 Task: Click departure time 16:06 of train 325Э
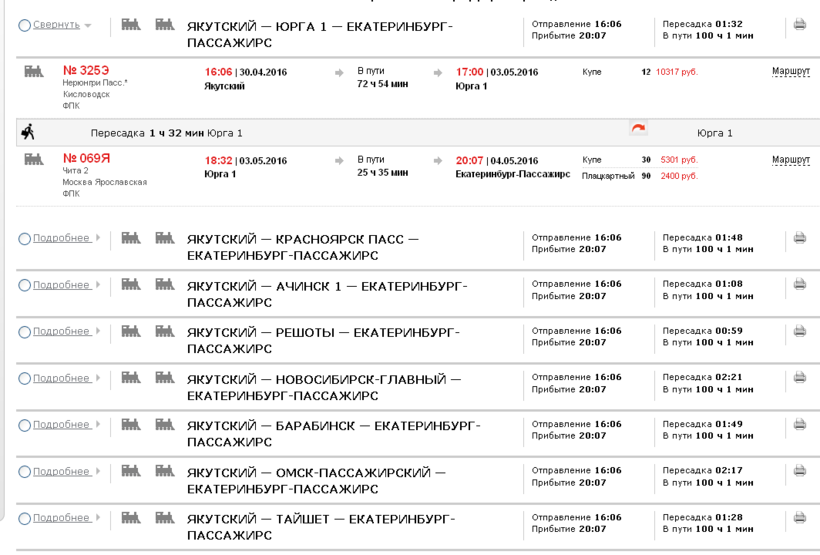pos(218,72)
